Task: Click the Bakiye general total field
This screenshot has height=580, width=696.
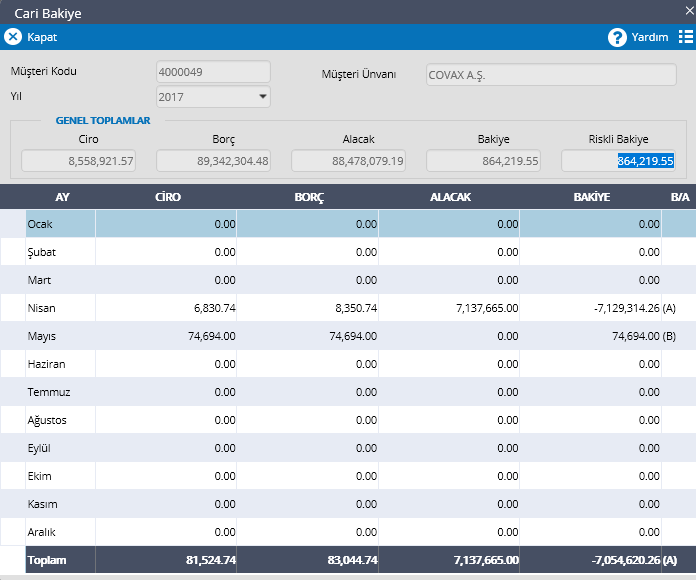Action: pos(483,161)
